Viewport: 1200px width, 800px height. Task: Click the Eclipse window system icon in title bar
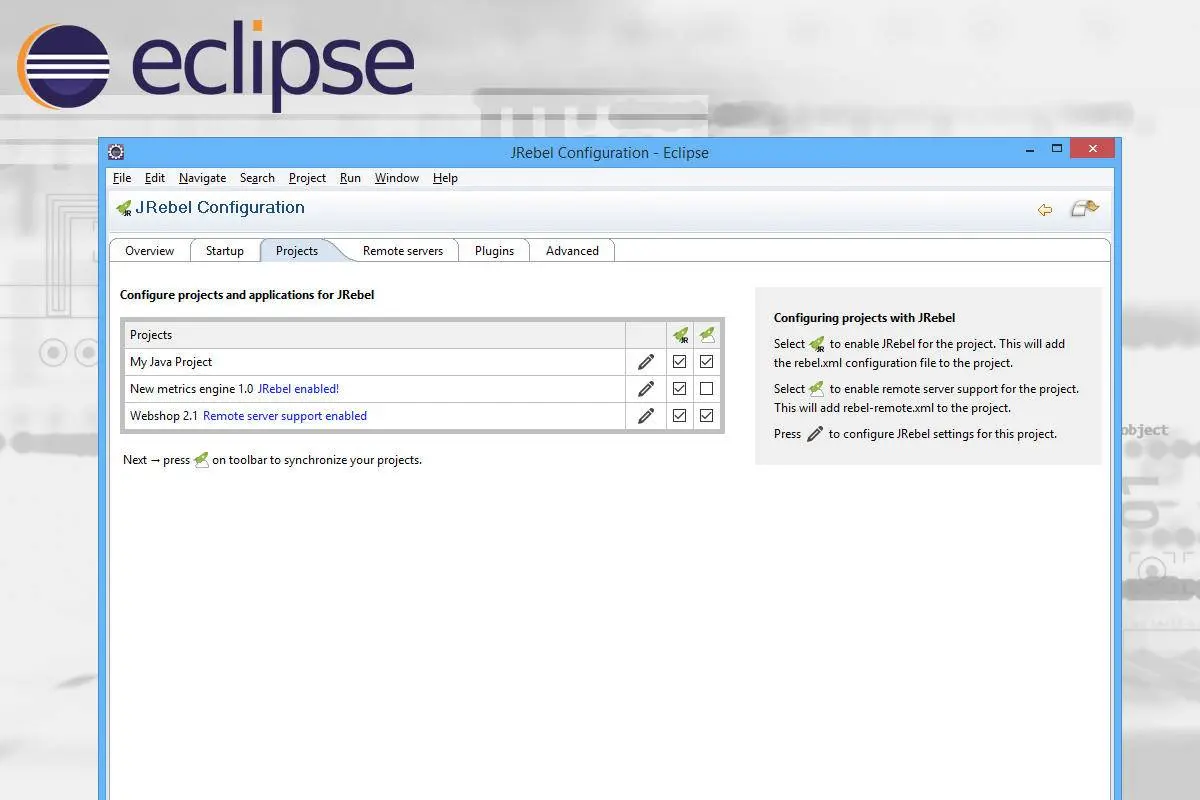[x=116, y=152]
